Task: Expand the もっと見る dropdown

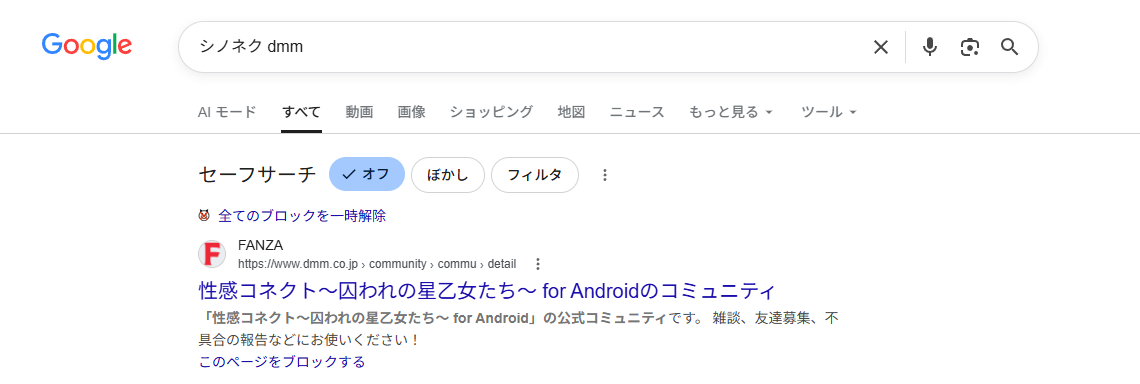Action: (731, 112)
